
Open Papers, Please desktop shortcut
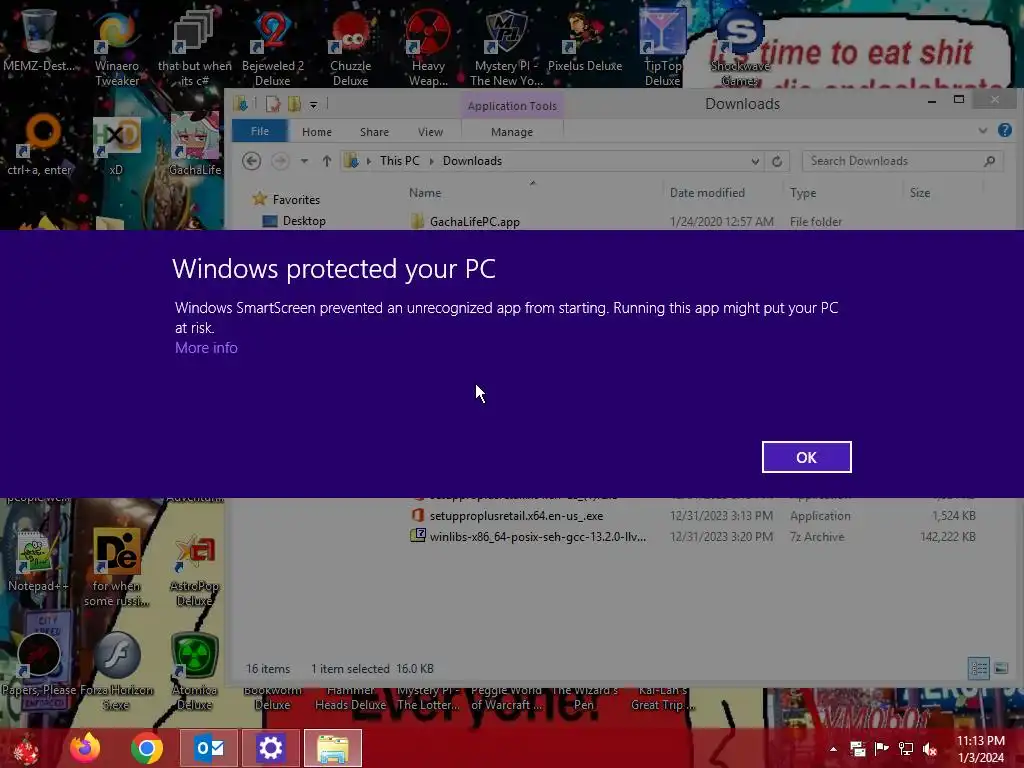tap(38, 665)
